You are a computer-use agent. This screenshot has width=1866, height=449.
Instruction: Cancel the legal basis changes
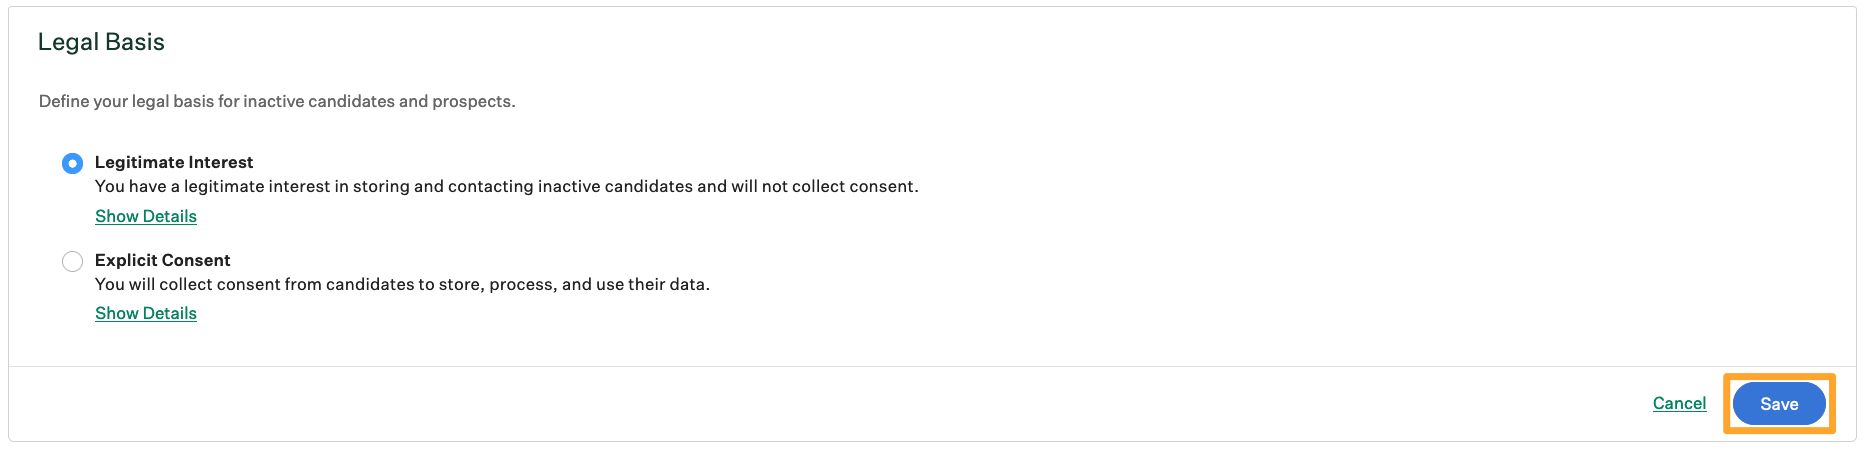coord(1679,403)
